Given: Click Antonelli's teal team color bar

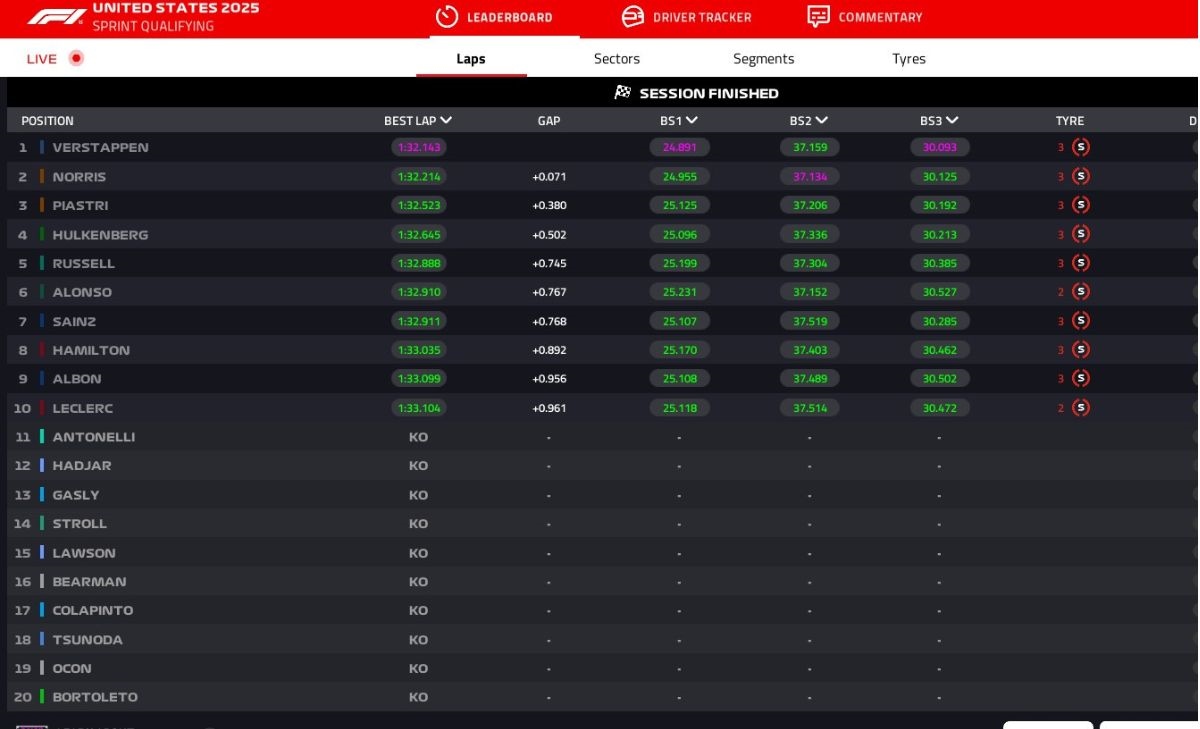Looking at the screenshot, I should tap(42, 437).
